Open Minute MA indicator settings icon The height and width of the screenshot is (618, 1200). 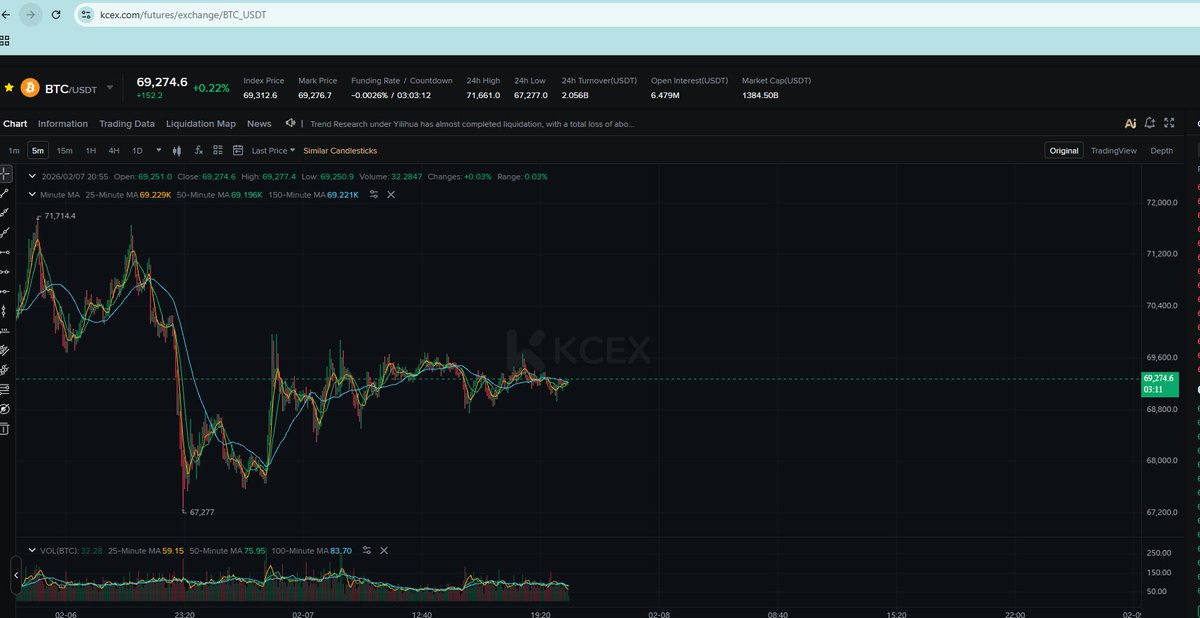pyautogui.click(x=373, y=194)
